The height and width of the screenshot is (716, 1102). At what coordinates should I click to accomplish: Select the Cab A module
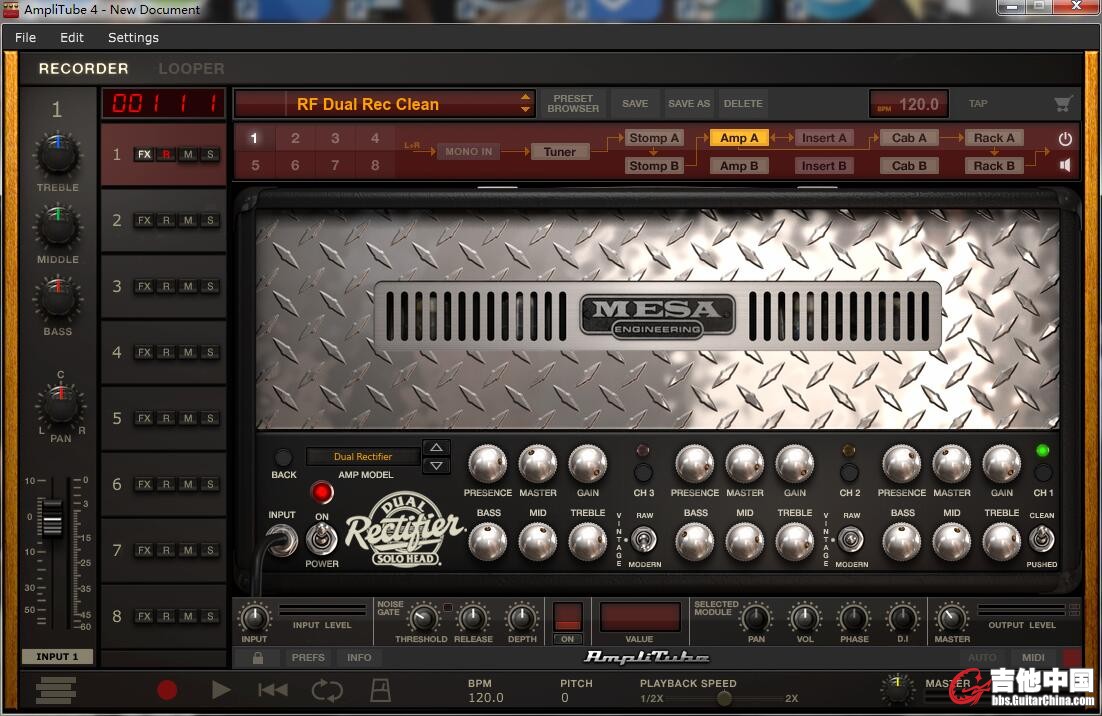(909, 138)
